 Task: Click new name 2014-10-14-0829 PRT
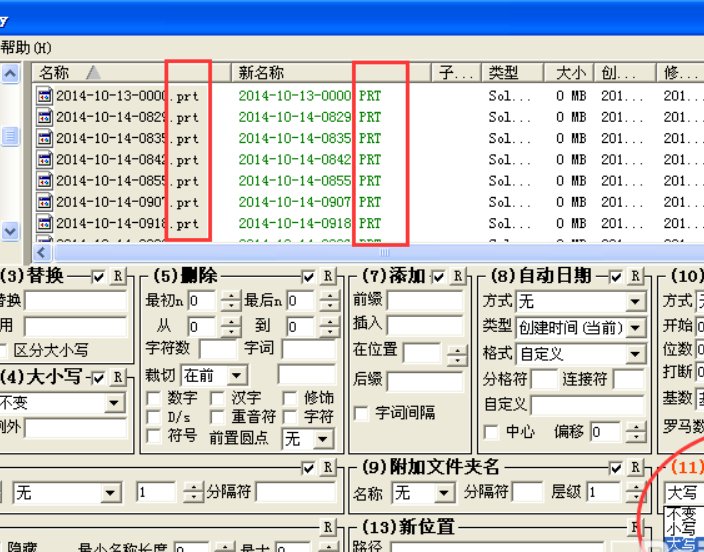[x=310, y=117]
